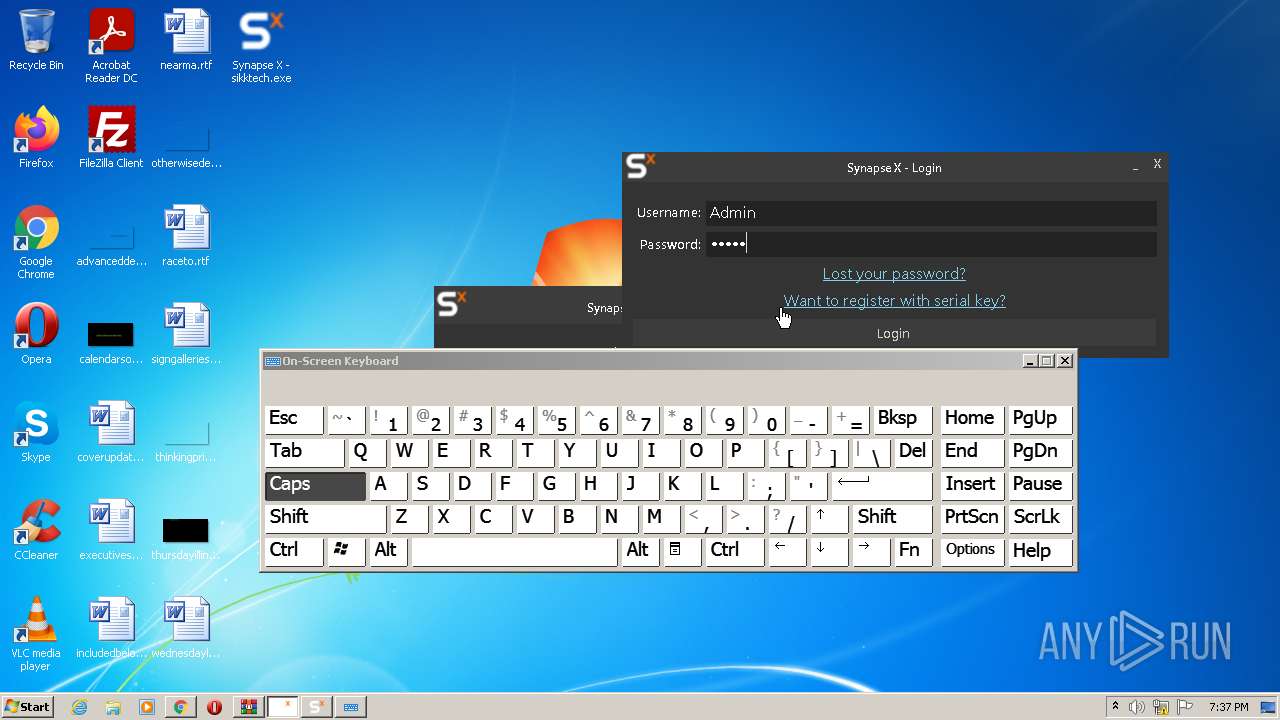
Task: Click the Login button in Synapse X
Action: (893, 333)
